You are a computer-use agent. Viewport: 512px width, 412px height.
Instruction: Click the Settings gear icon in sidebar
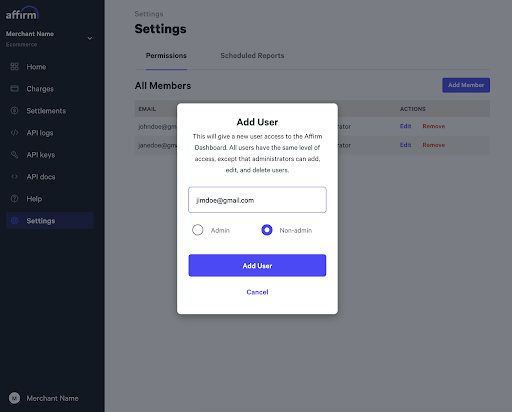(x=14, y=221)
